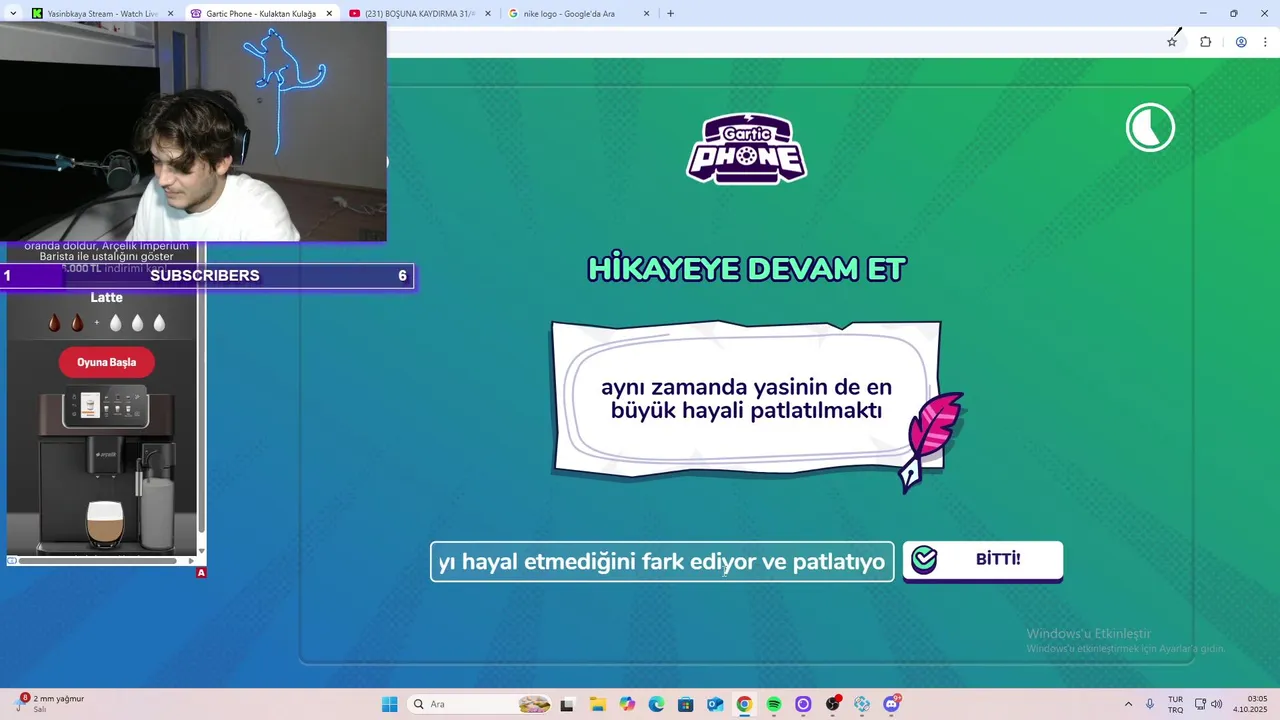The image size is (1280, 720).
Task: Open a new browser tab
Action: click(670, 14)
